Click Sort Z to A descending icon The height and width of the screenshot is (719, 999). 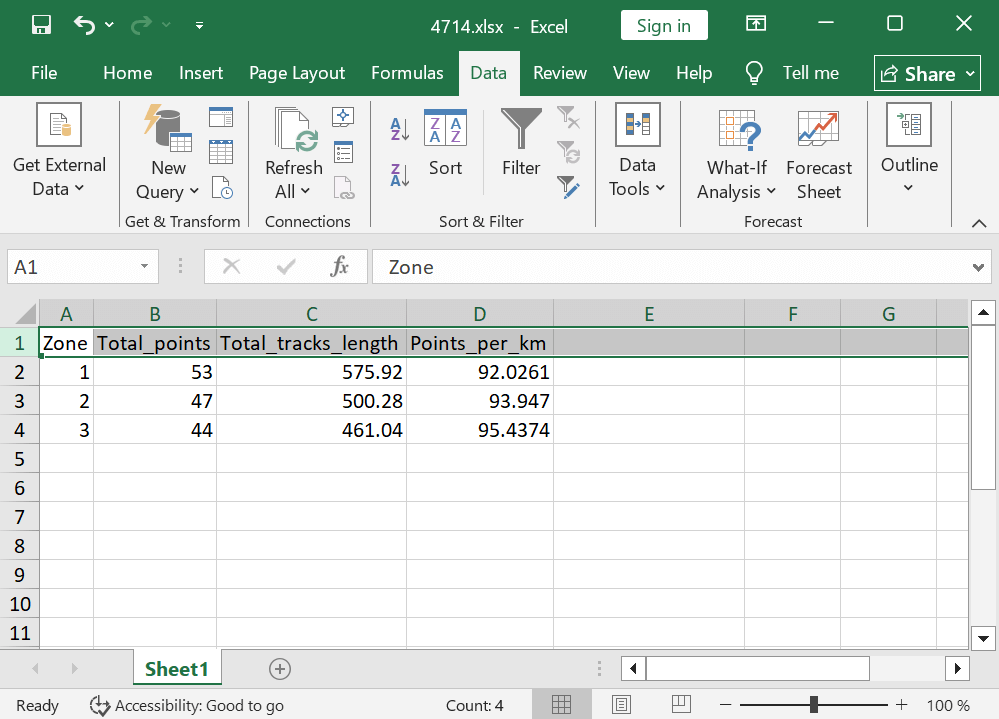[399, 175]
